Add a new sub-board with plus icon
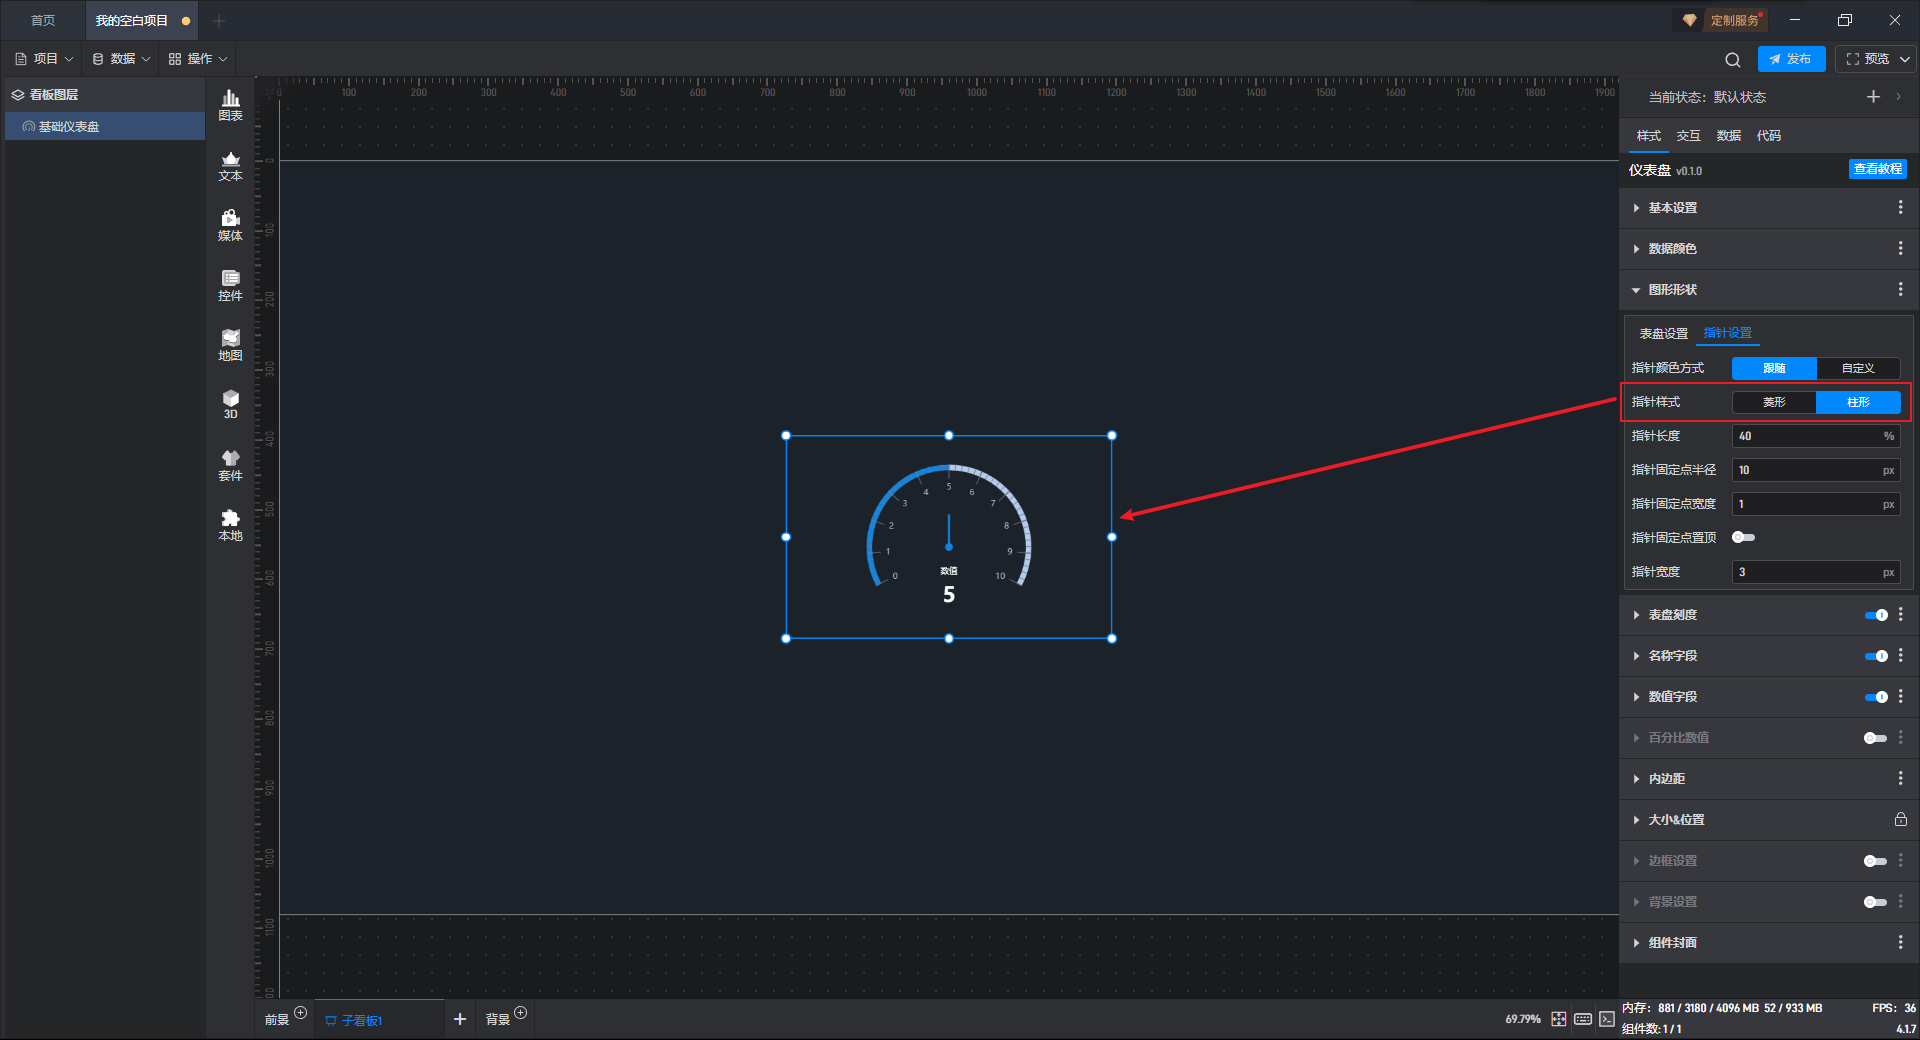This screenshot has width=1920, height=1040. tap(460, 1019)
